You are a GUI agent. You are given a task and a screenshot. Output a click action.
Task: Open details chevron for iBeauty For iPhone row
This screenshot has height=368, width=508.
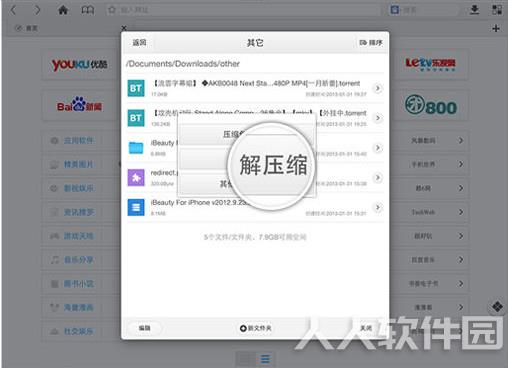(x=377, y=207)
